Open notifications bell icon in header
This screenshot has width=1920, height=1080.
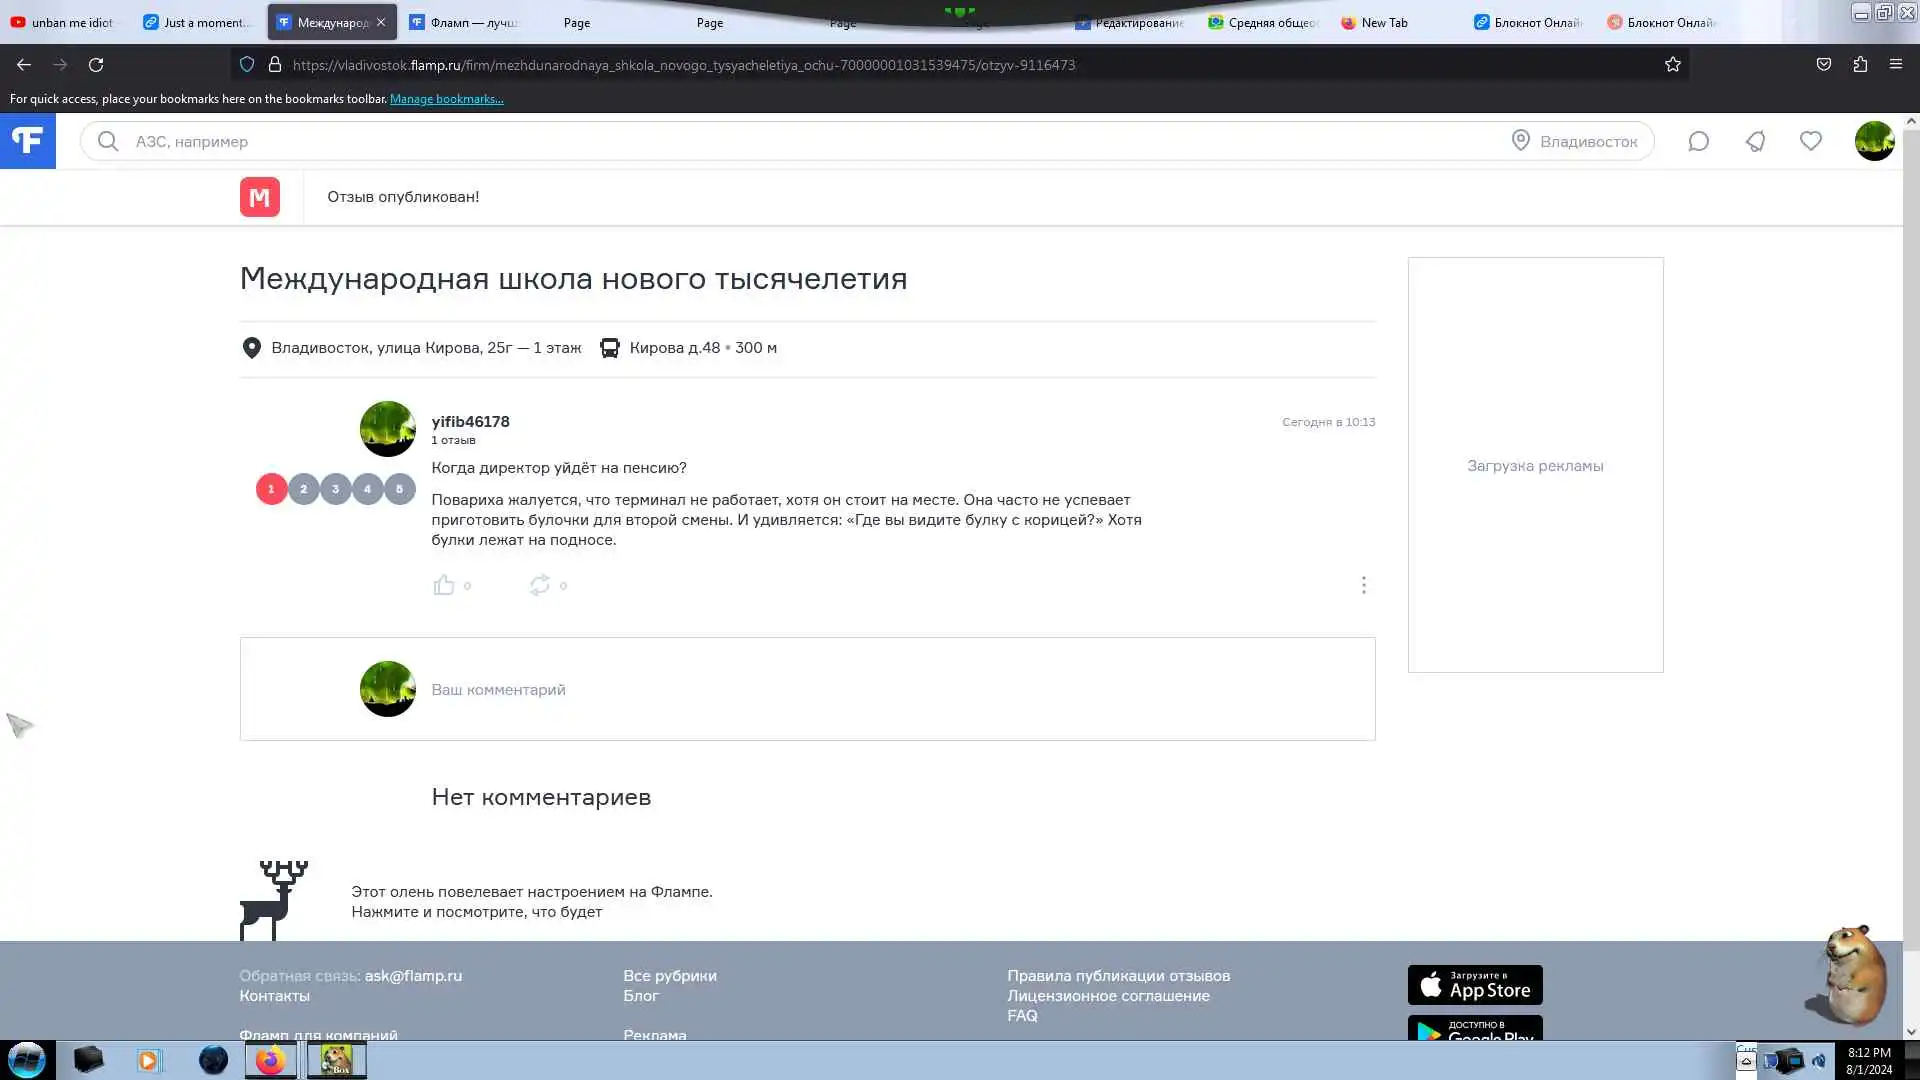pos(1755,141)
